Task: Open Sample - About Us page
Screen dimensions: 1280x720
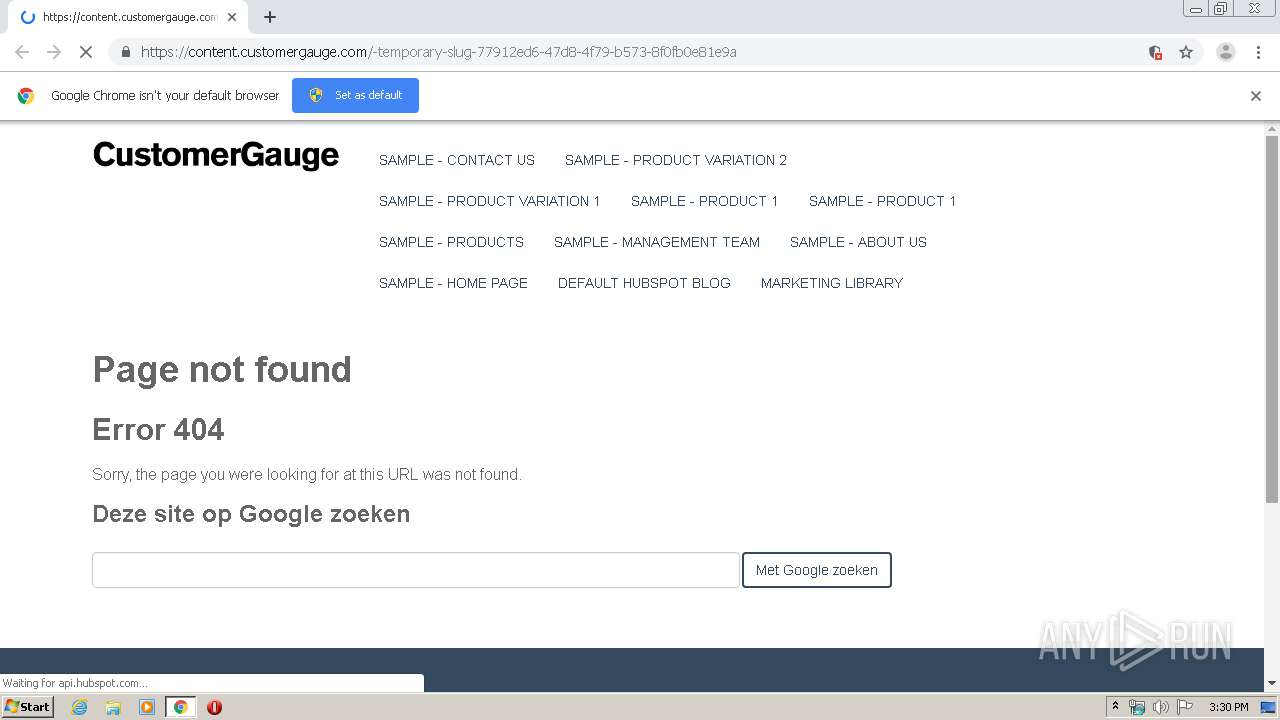Action: pos(858,242)
